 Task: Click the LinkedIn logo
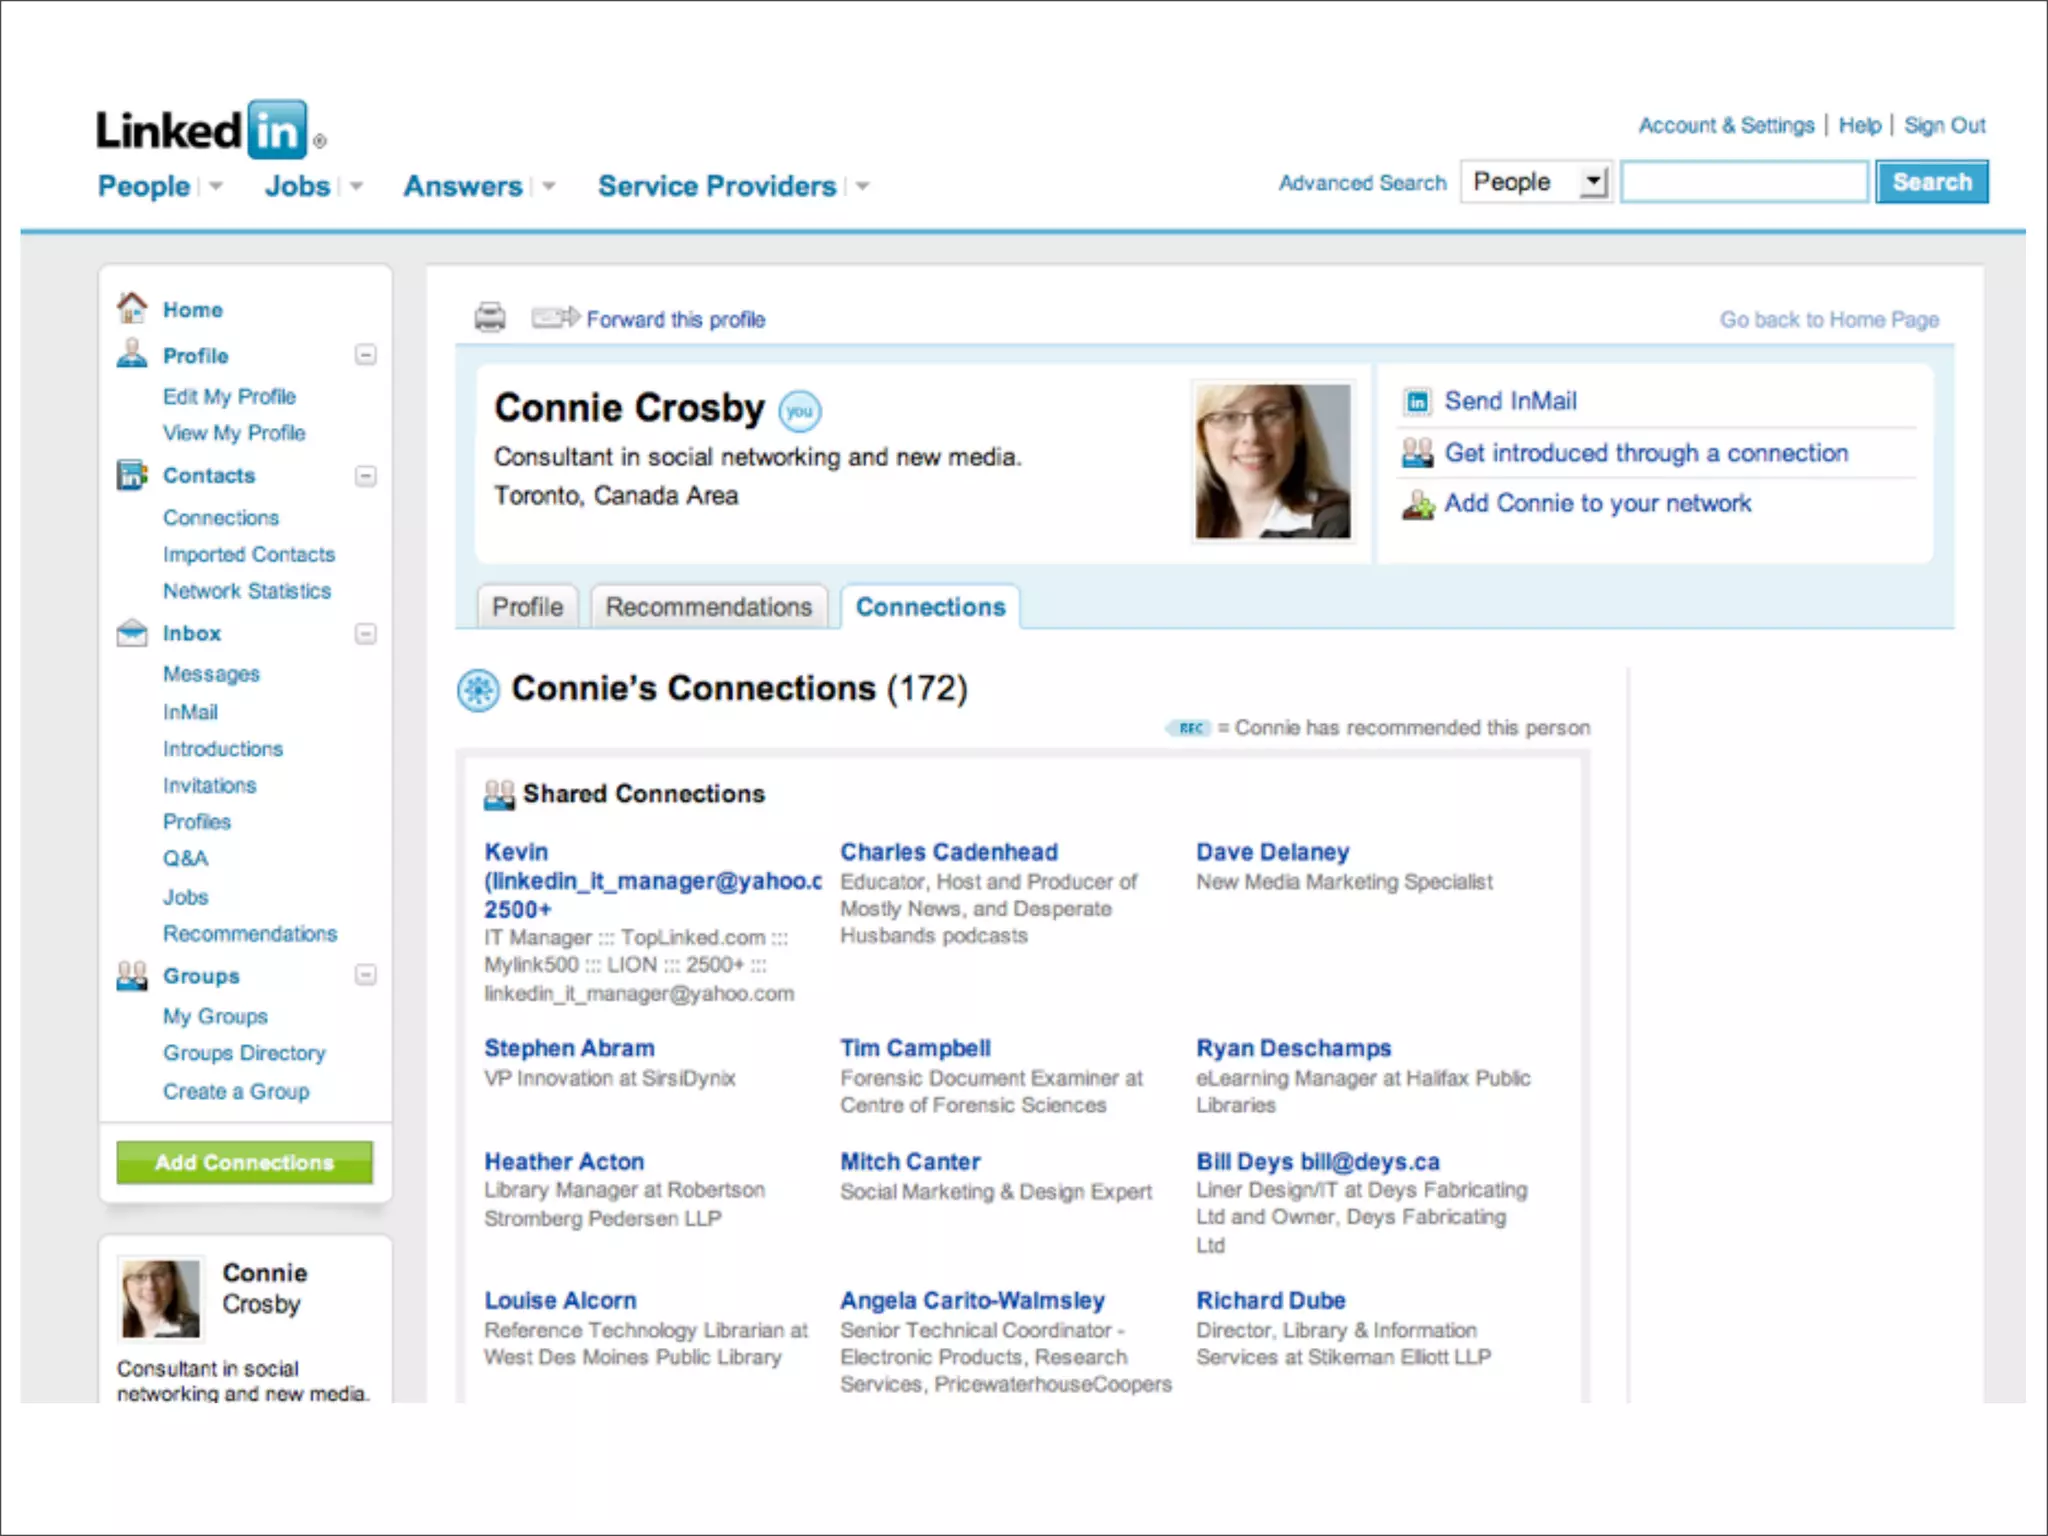coord(210,130)
